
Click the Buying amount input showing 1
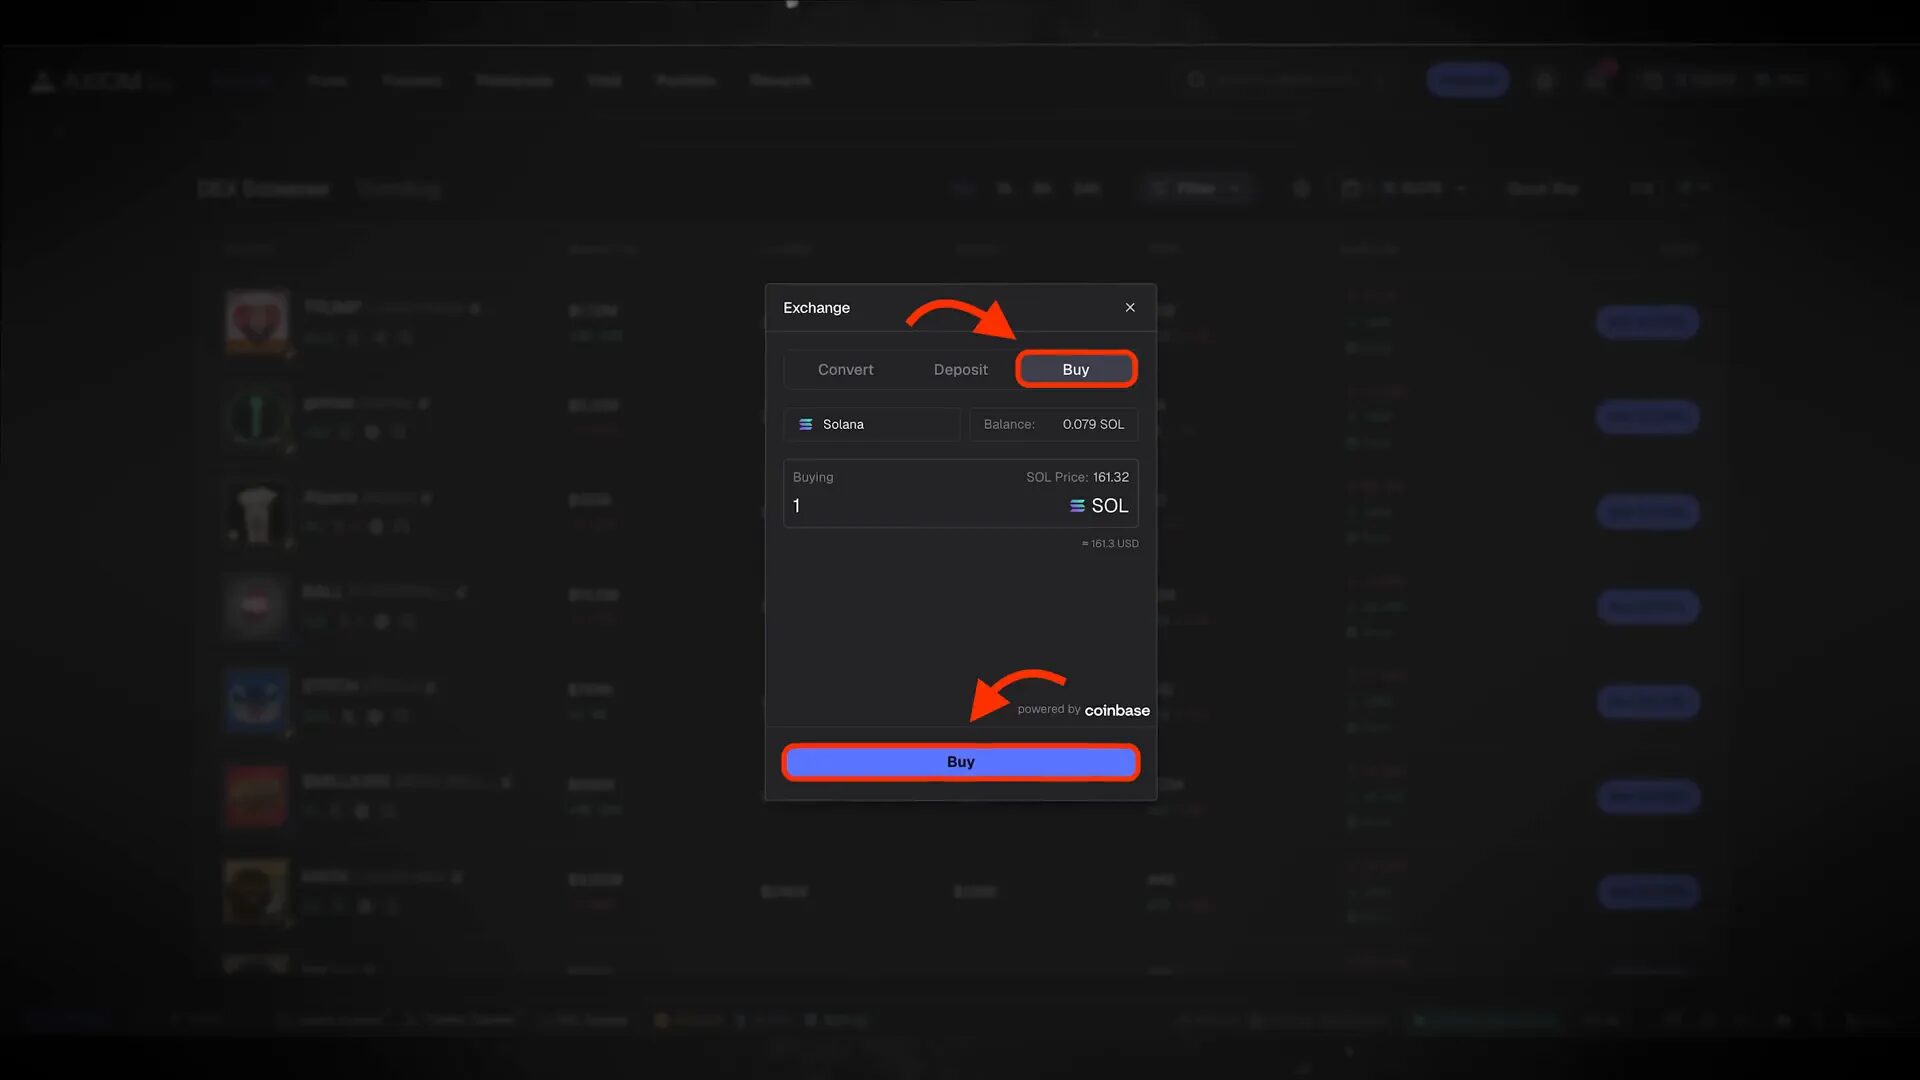[850, 506]
